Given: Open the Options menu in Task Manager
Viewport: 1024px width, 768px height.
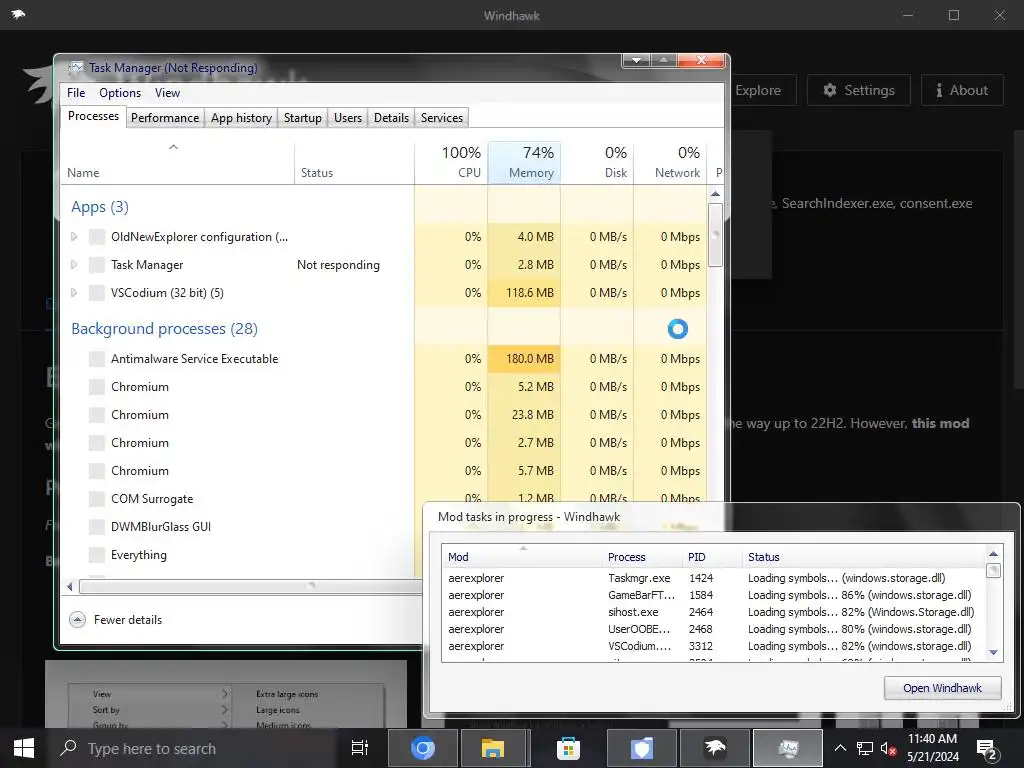Looking at the screenshot, I should tap(120, 93).
